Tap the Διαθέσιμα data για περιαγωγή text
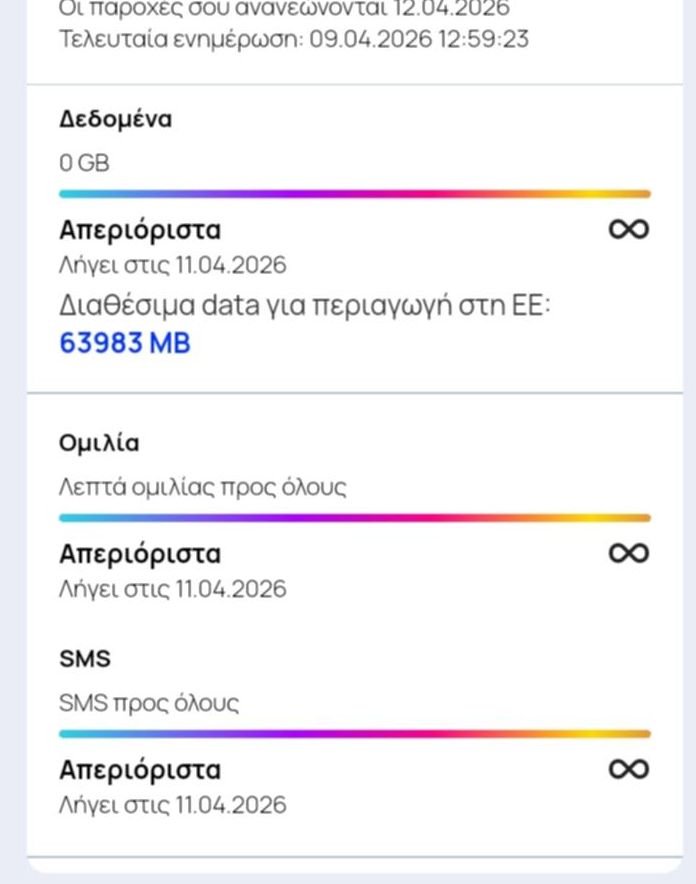The image size is (696, 884). click(x=305, y=305)
